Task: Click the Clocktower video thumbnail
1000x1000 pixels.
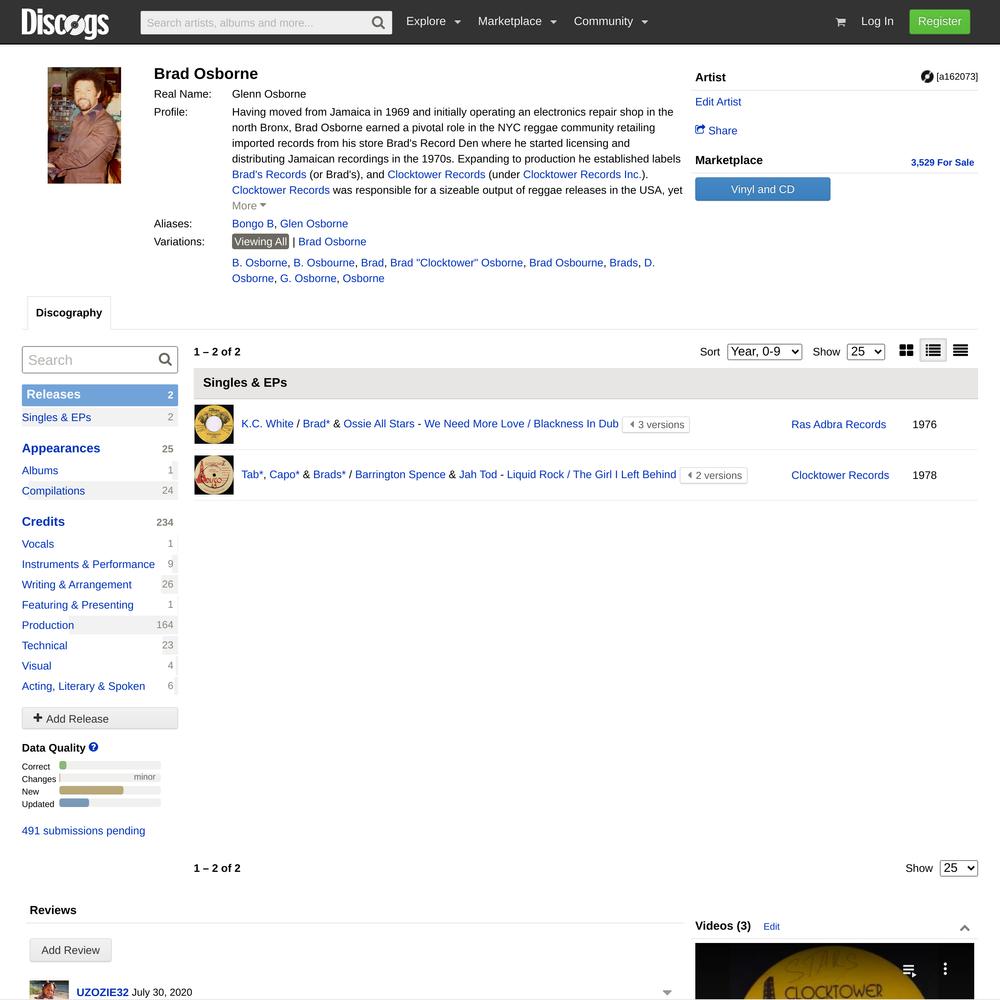Action: [834, 971]
